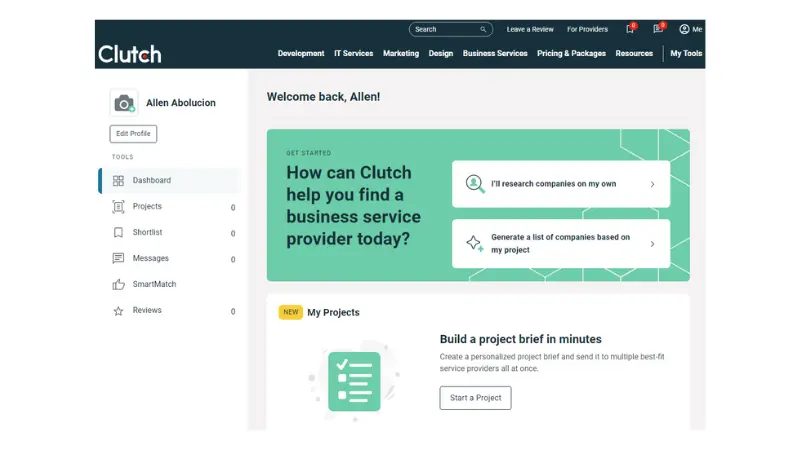
Task: Open the messages icon in header
Action: pos(658,29)
